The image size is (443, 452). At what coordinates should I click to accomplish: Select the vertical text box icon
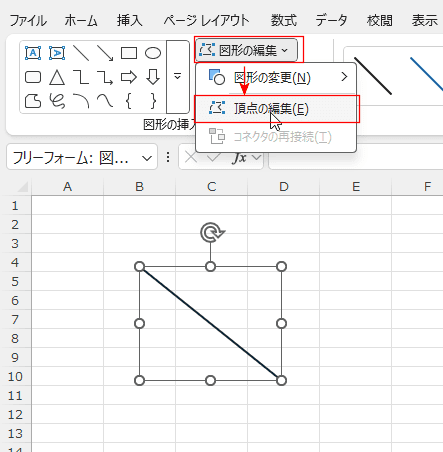(57, 53)
